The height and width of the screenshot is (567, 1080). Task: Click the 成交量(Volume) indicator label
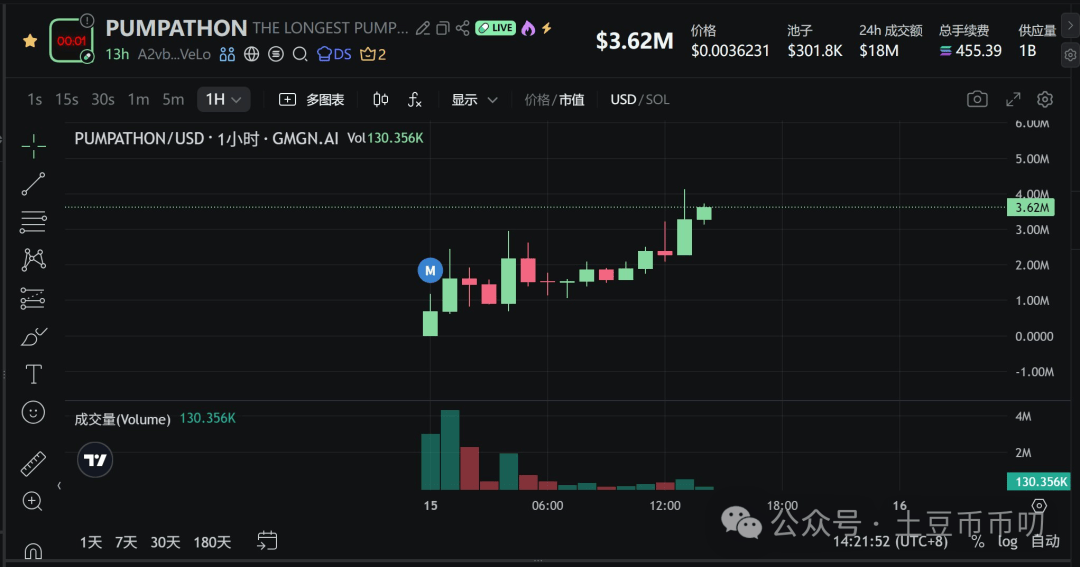(x=123, y=419)
